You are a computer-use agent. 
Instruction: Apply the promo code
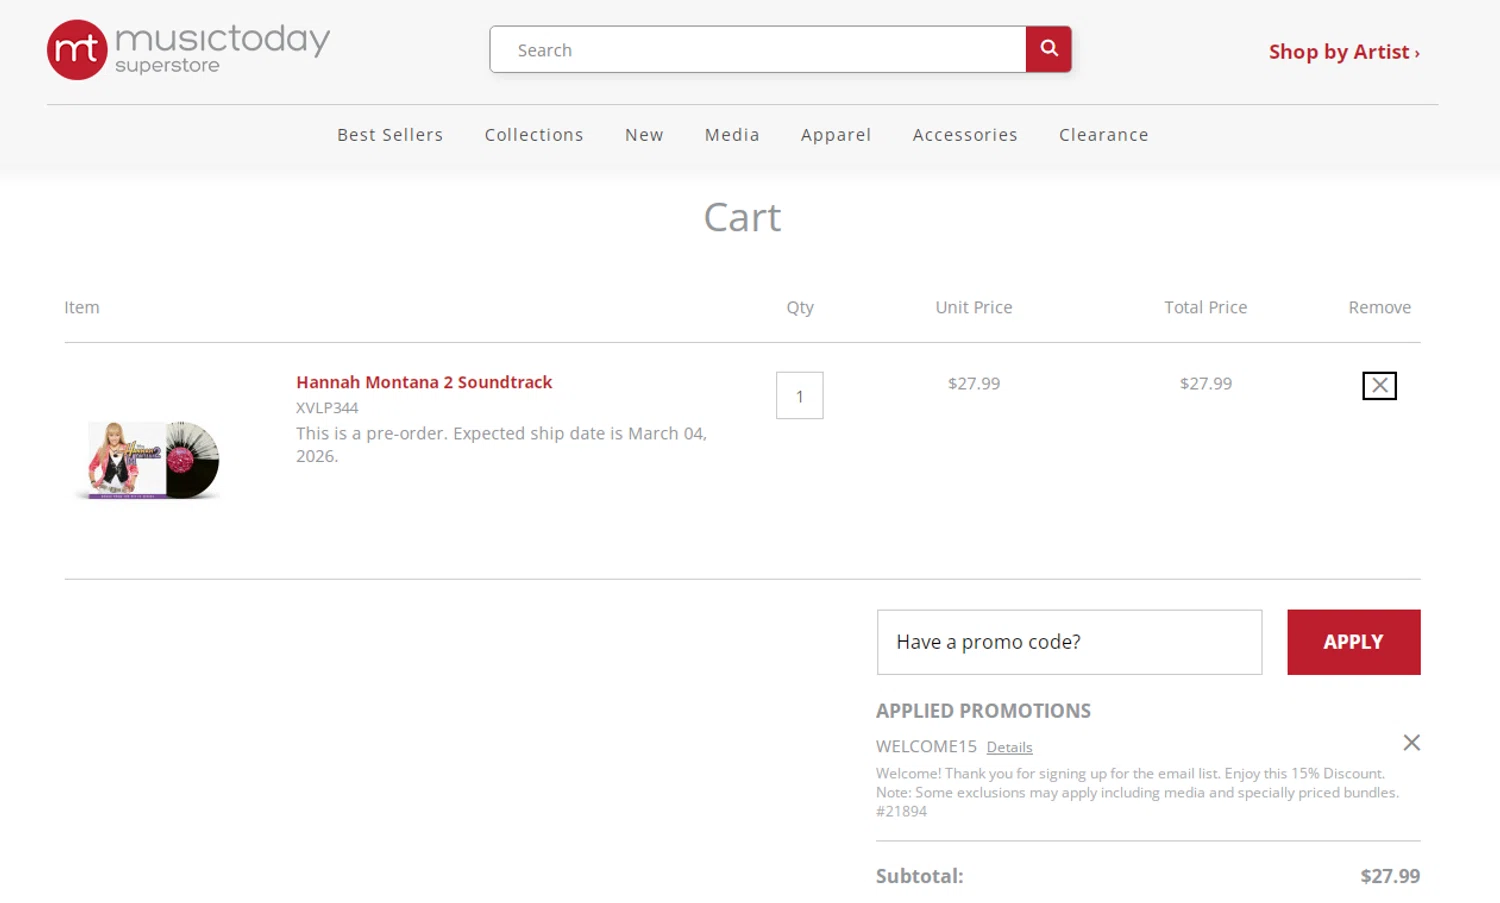pos(1353,642)
